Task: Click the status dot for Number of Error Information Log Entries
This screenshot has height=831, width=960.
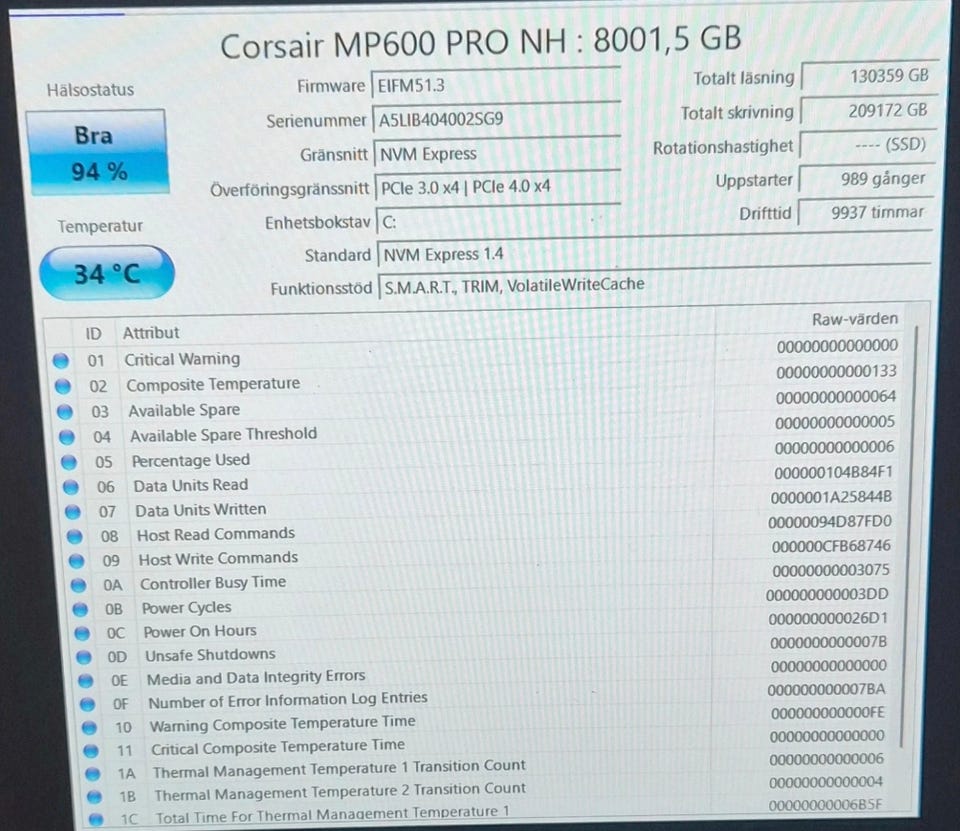Action: point(87,704)
